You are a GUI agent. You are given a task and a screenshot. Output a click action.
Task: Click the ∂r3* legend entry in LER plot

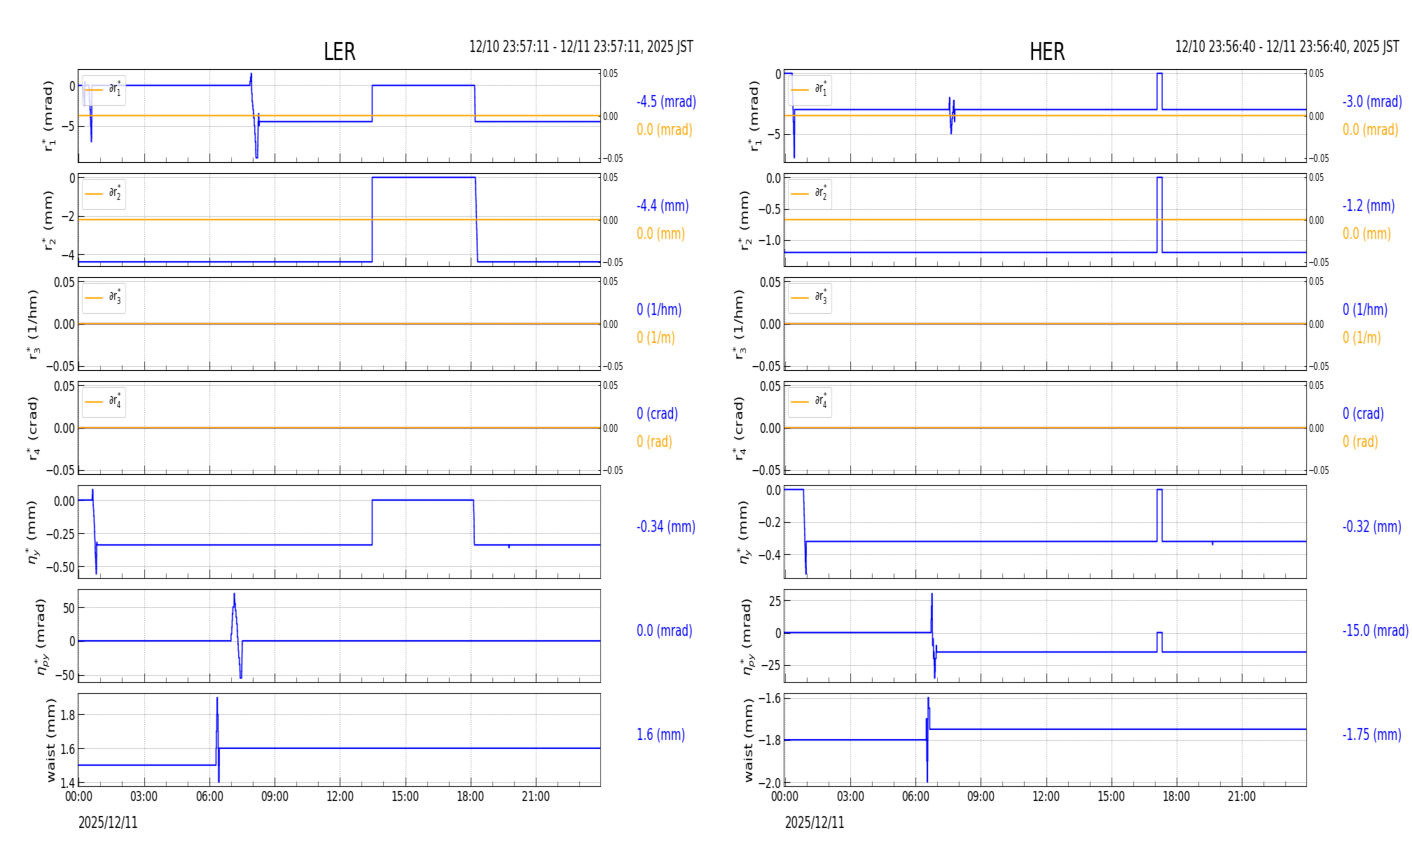104,297
